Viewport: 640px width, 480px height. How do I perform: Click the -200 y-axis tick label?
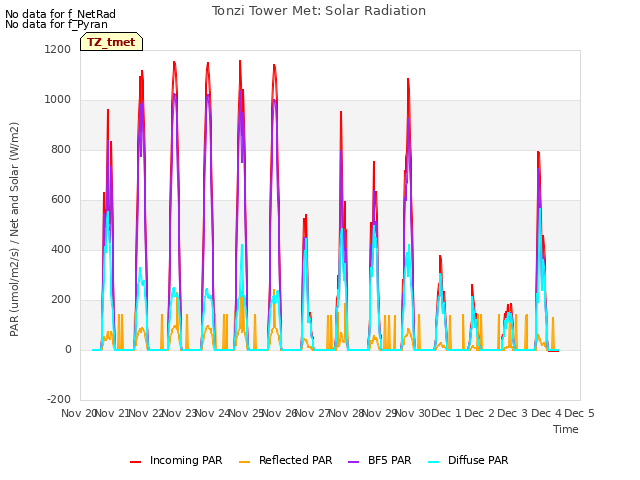coord(59,400)
